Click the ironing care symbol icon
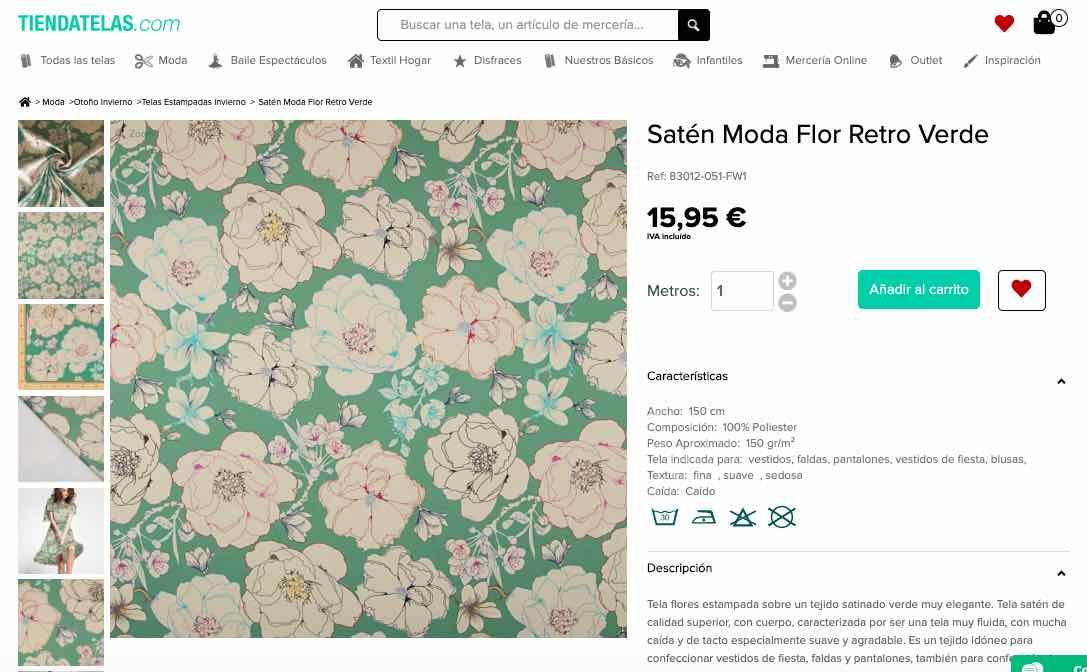The width and height of the screenshot is (1087, 672). pyautogui.click(x=704, y=517)
